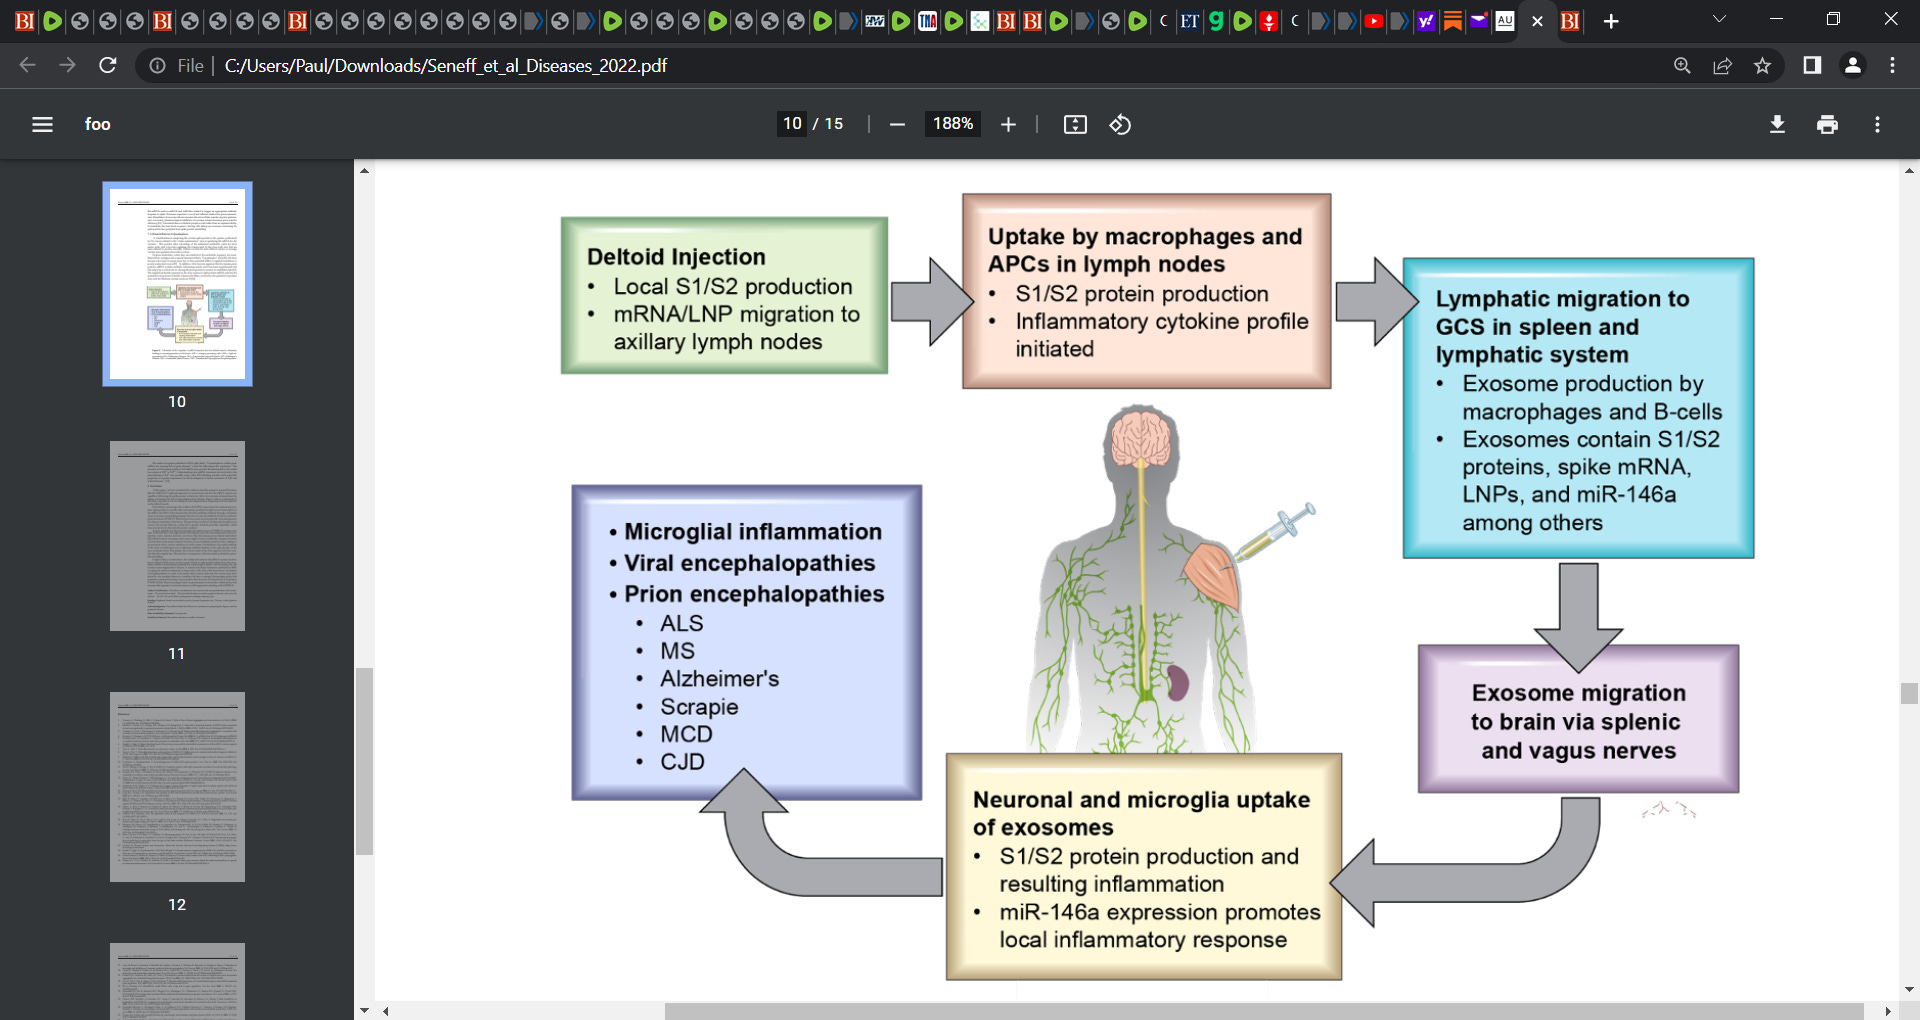Open the tab search dropdown chevron
This screenshot has height=1020, width=1920.
click(x=1719, y=19)
